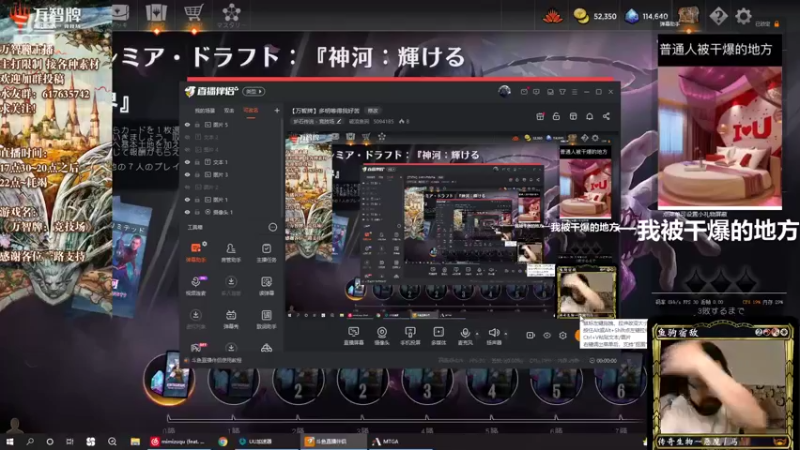Click the draft pack token at track start

point(170,379)
